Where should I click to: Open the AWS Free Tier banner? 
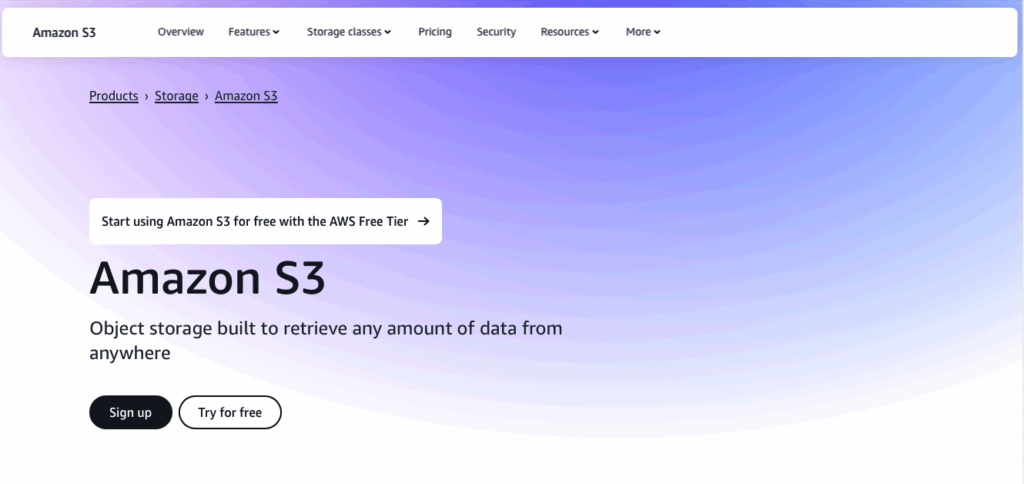(265, 221)
